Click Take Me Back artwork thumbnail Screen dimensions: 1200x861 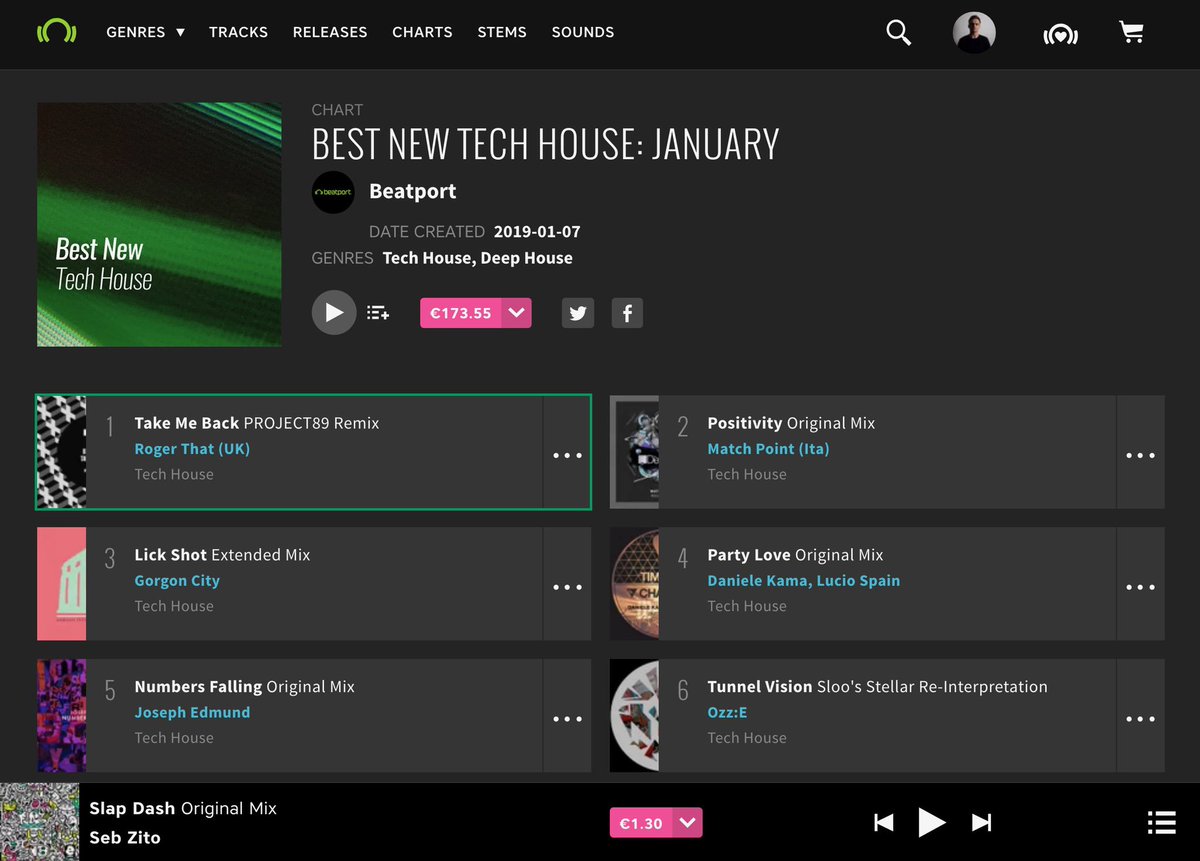coord(61,452)
